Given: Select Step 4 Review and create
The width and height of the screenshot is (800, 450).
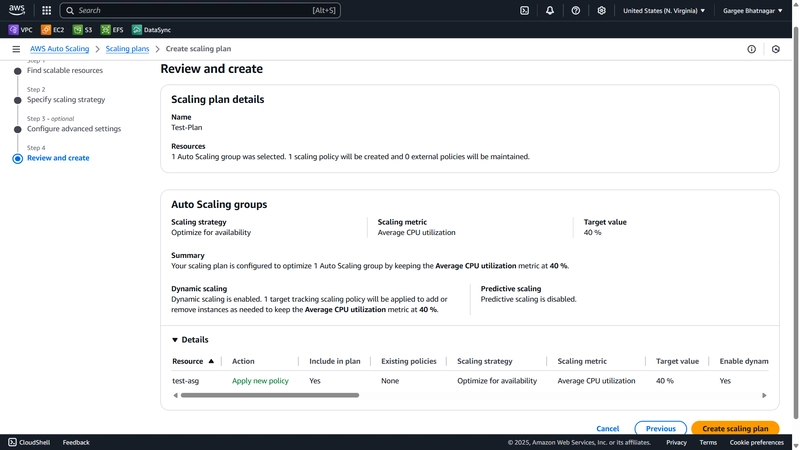Looking at the screenshot, I should (x=58, y=158).
